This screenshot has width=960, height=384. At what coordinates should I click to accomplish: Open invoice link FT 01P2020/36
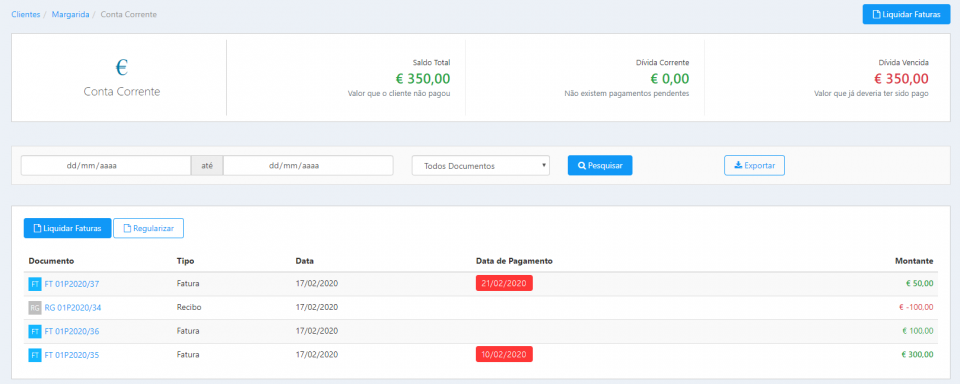[x=72, y=331]
